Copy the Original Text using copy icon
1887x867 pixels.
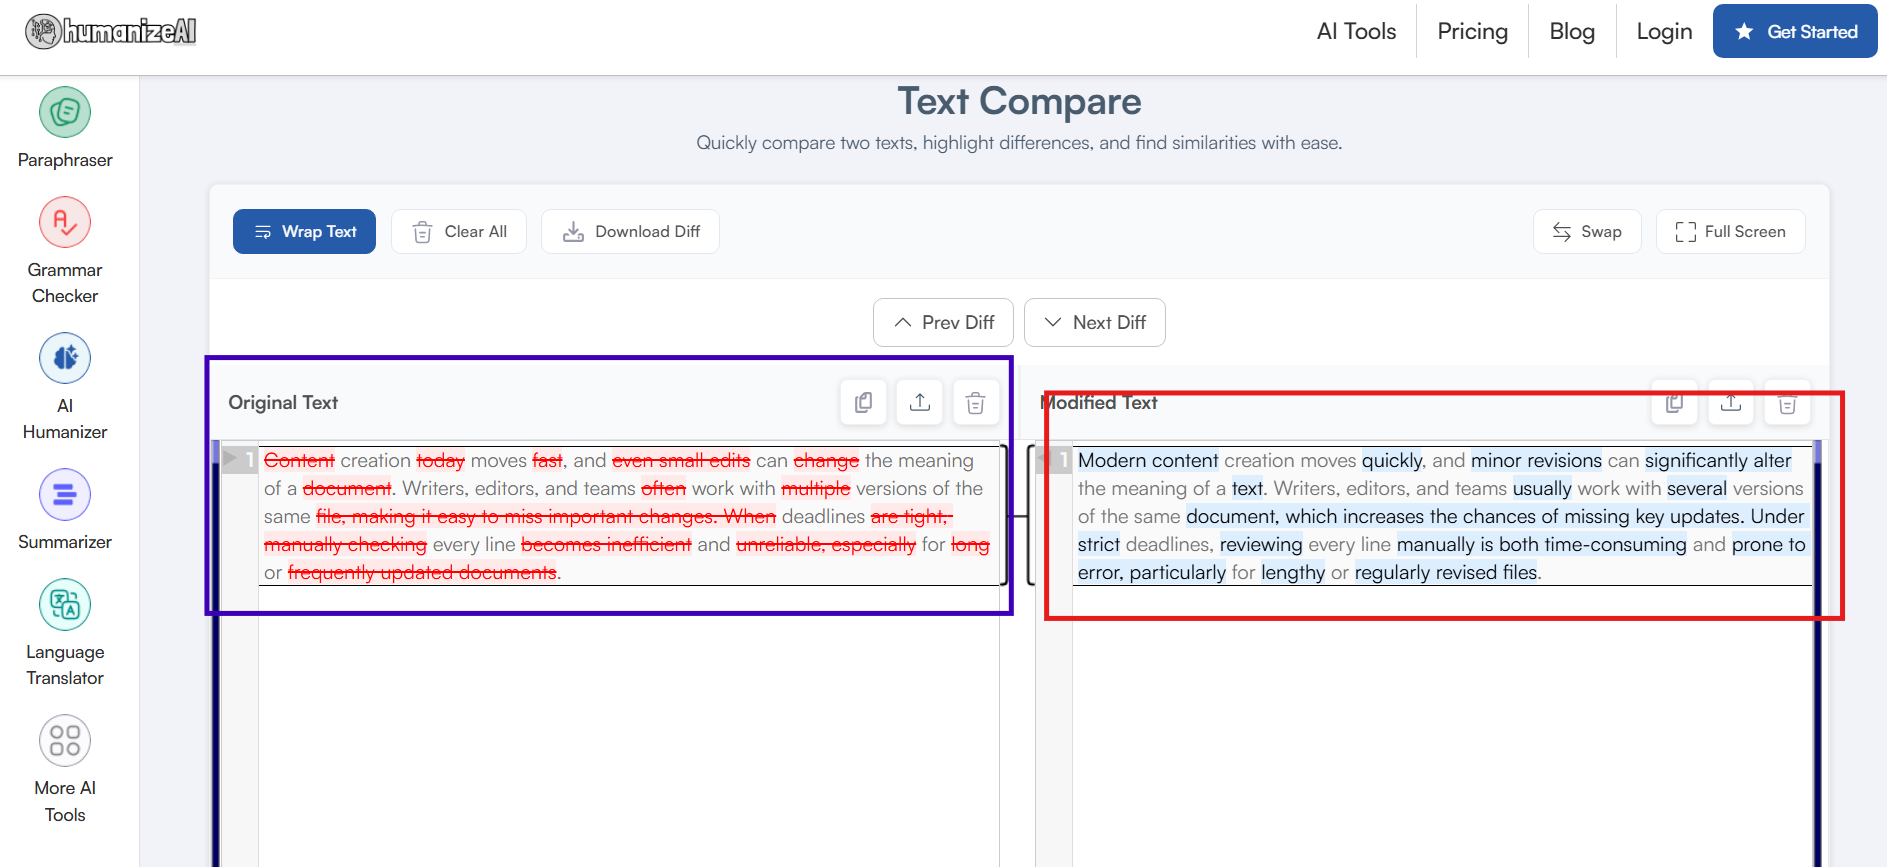click(864, 402)
